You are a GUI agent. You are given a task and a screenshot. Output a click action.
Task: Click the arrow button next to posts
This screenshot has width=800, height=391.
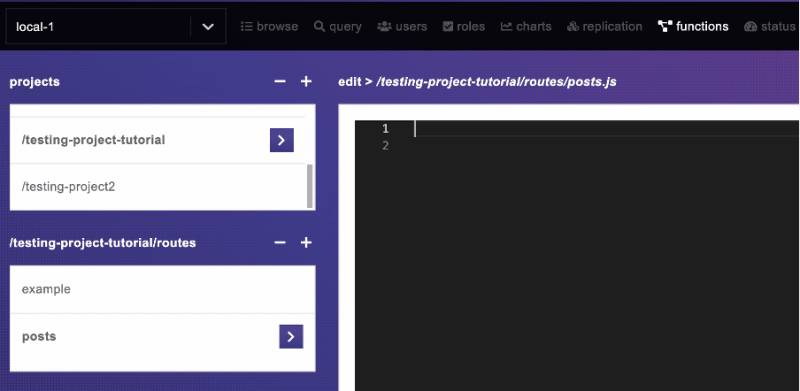point(291,336)
